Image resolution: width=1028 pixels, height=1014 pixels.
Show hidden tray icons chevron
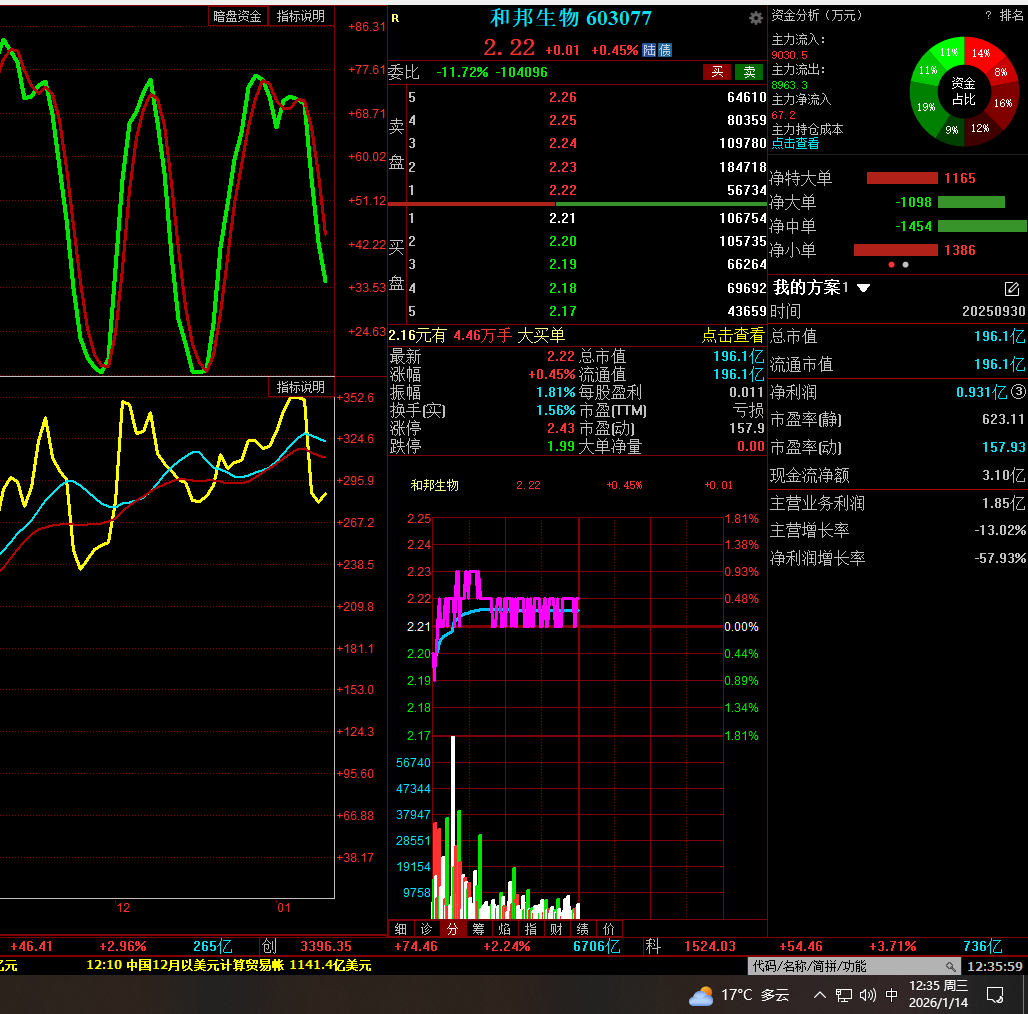pyautogui.click(x=820, y=995)
